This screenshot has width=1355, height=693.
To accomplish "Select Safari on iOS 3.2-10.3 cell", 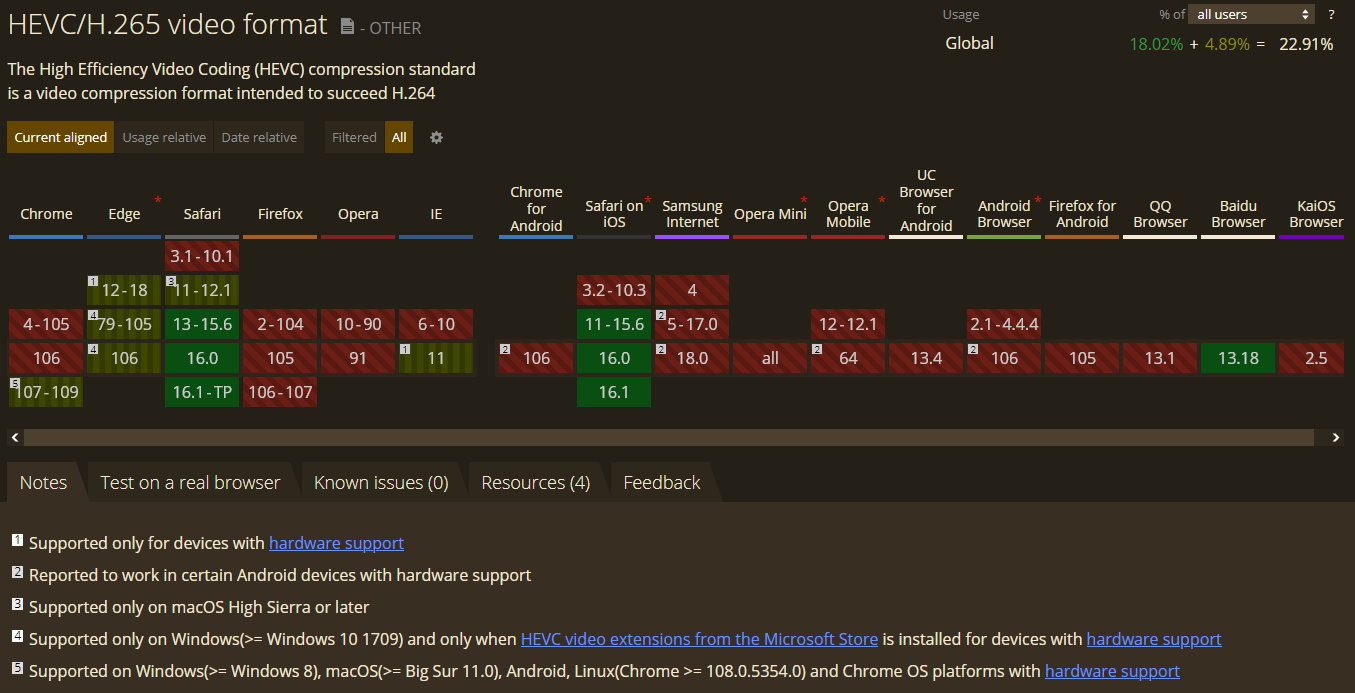I will pos(614,290).
